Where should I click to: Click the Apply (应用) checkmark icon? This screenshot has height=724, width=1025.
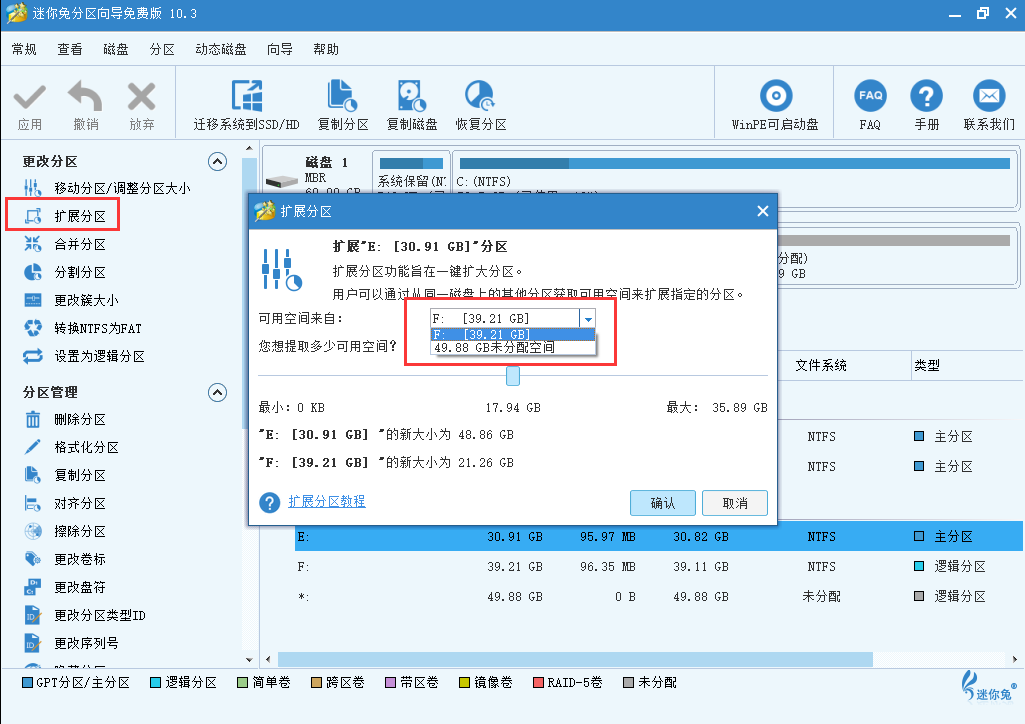pyautogui.click(x=29, y=98)
